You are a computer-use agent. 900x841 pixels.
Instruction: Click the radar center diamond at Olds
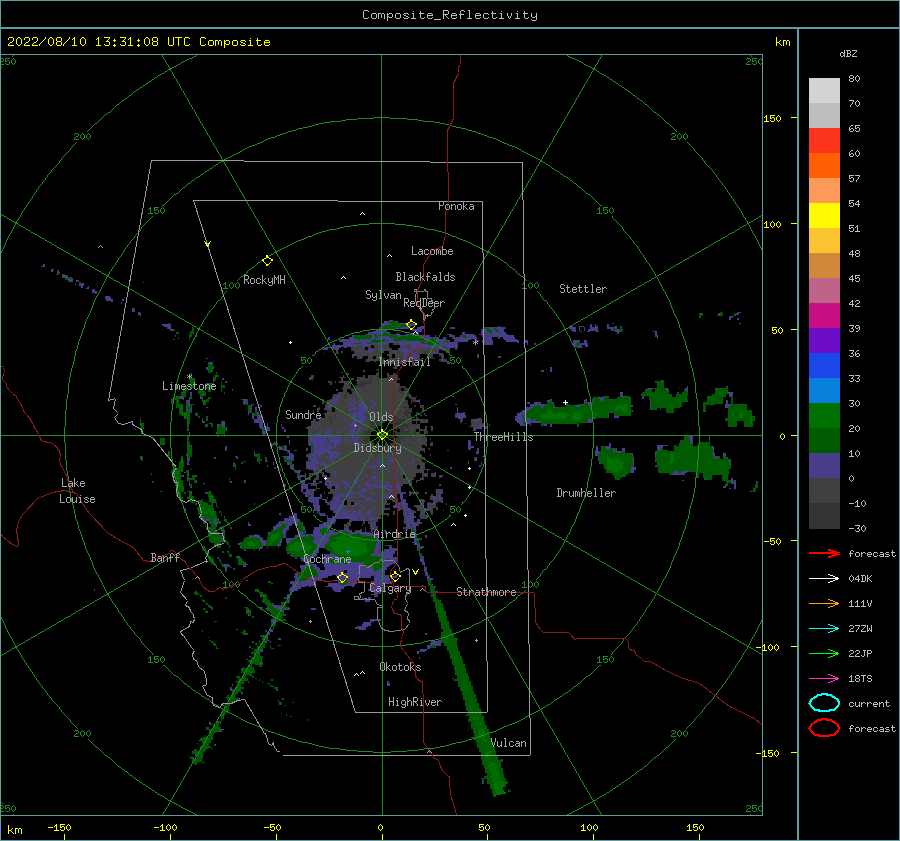point(382,435)
